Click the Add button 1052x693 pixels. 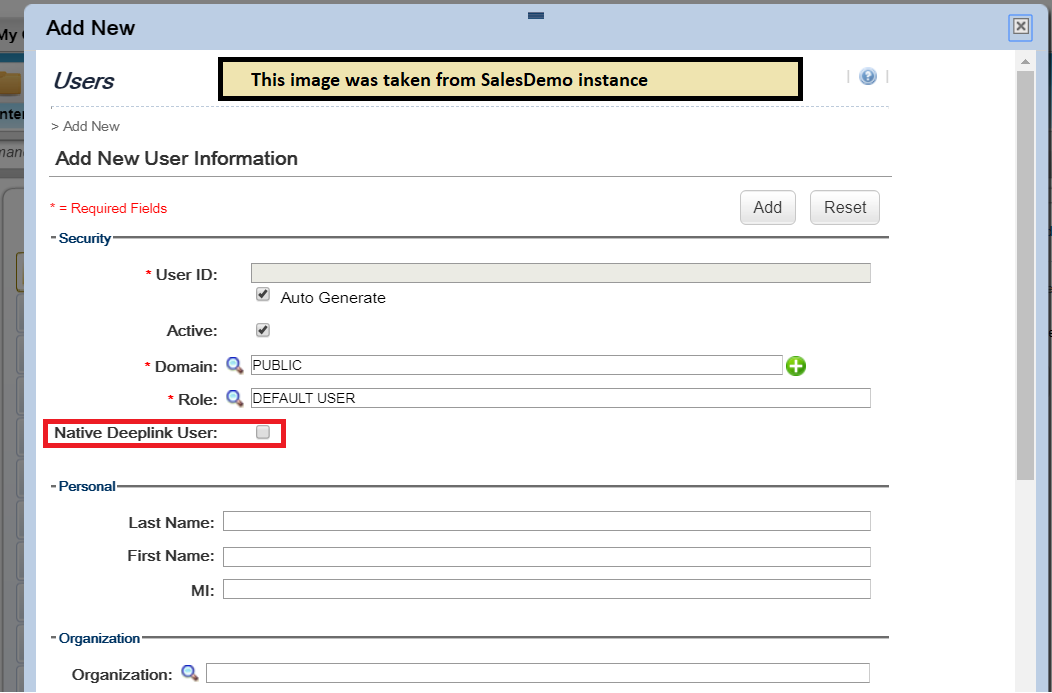tap(768, 207)
